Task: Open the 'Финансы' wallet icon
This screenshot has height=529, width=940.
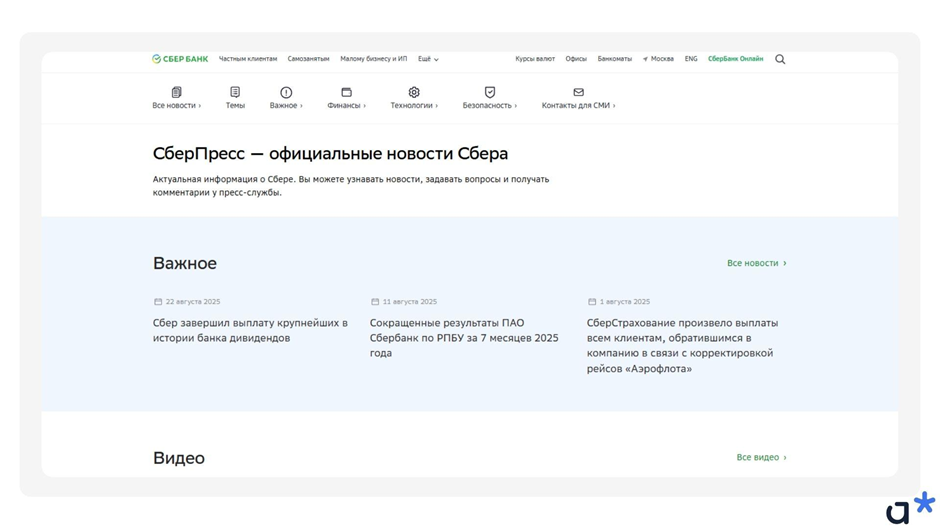Action: (346, 92)
